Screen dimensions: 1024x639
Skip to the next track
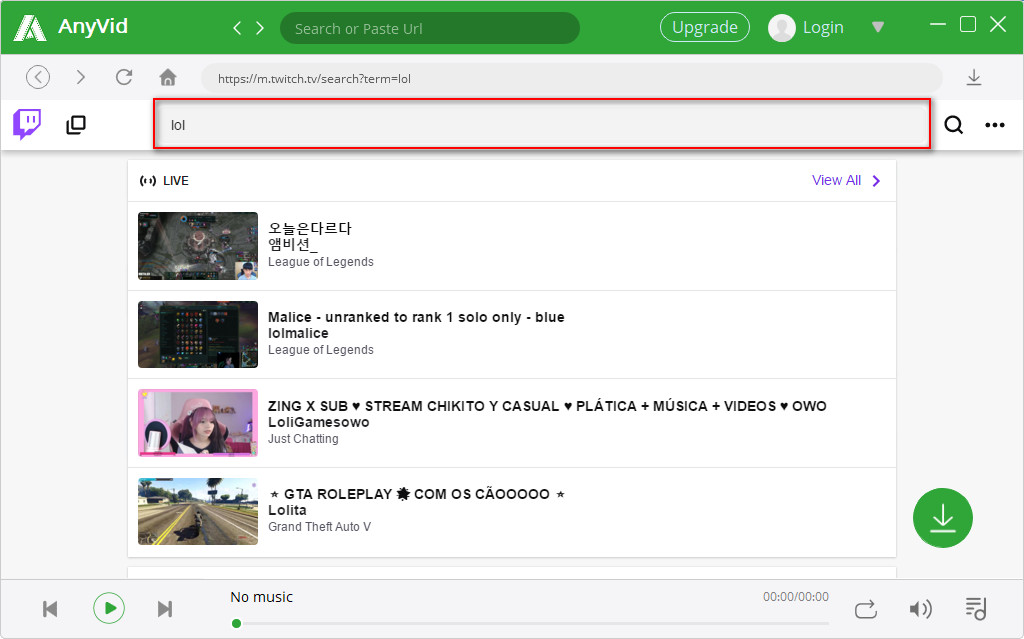pyautogui.click(x=165, y=609)
